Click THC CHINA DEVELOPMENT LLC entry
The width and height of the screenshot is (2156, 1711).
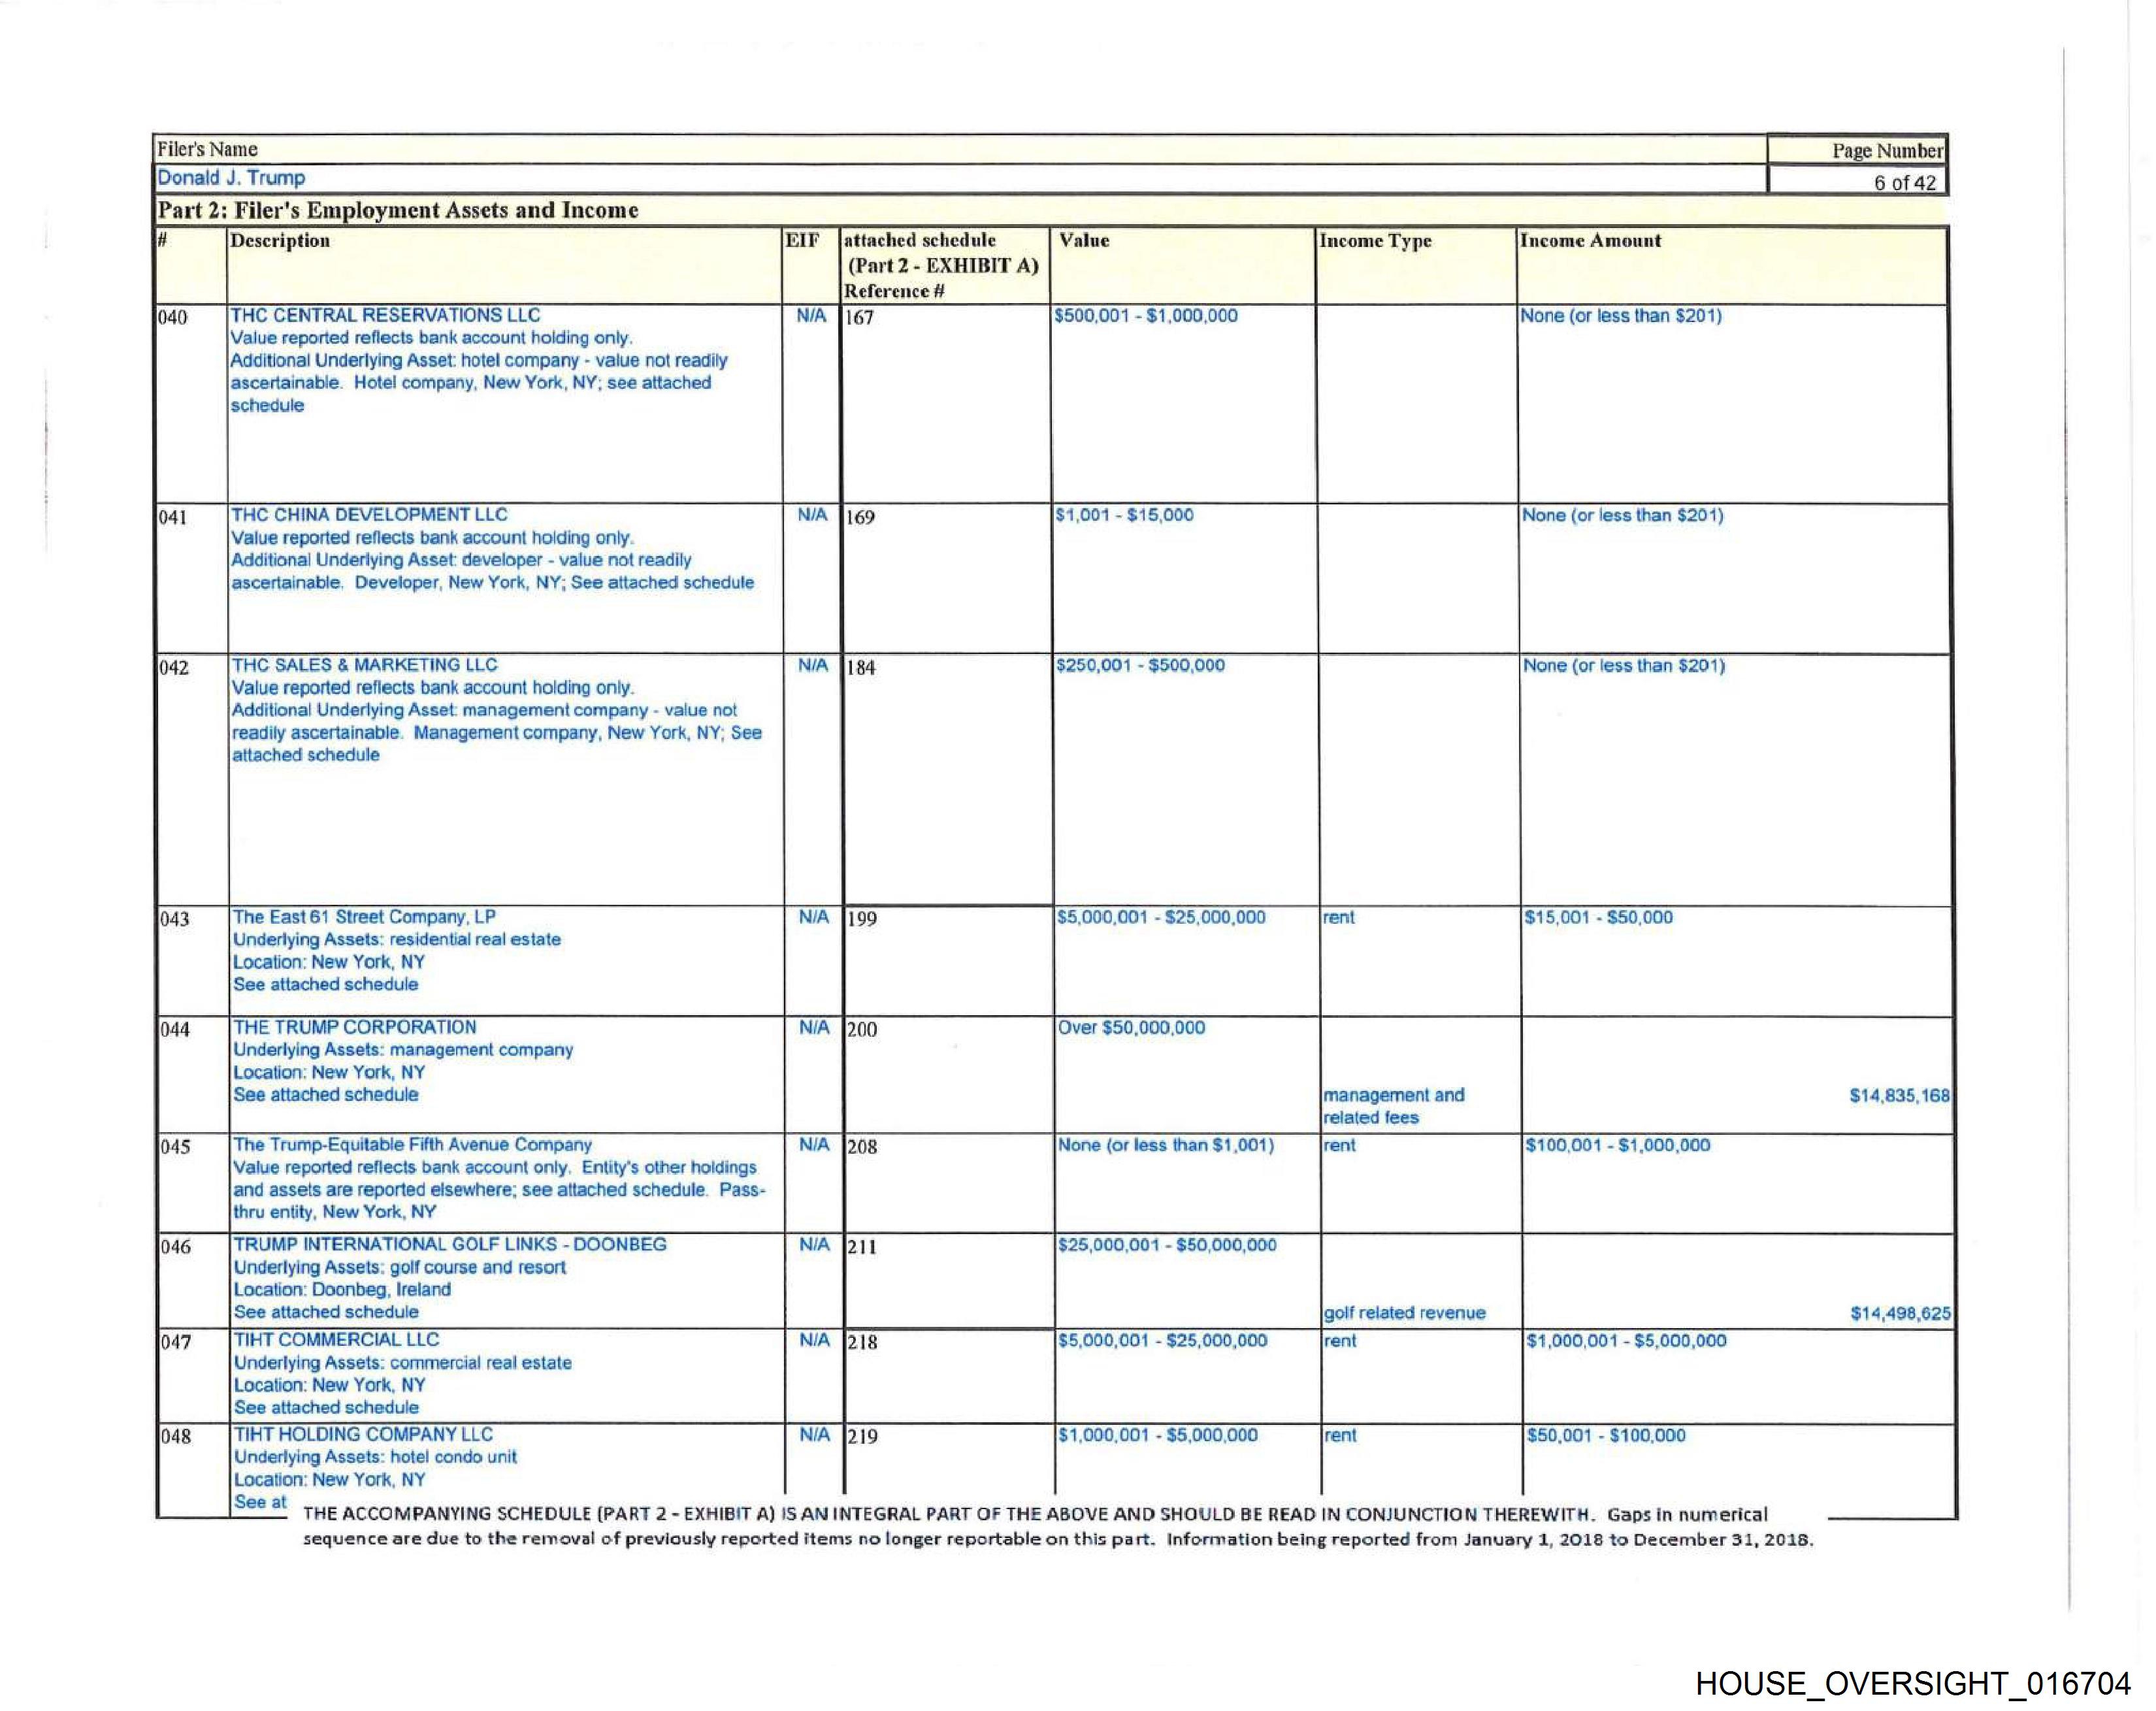[369, 515]
